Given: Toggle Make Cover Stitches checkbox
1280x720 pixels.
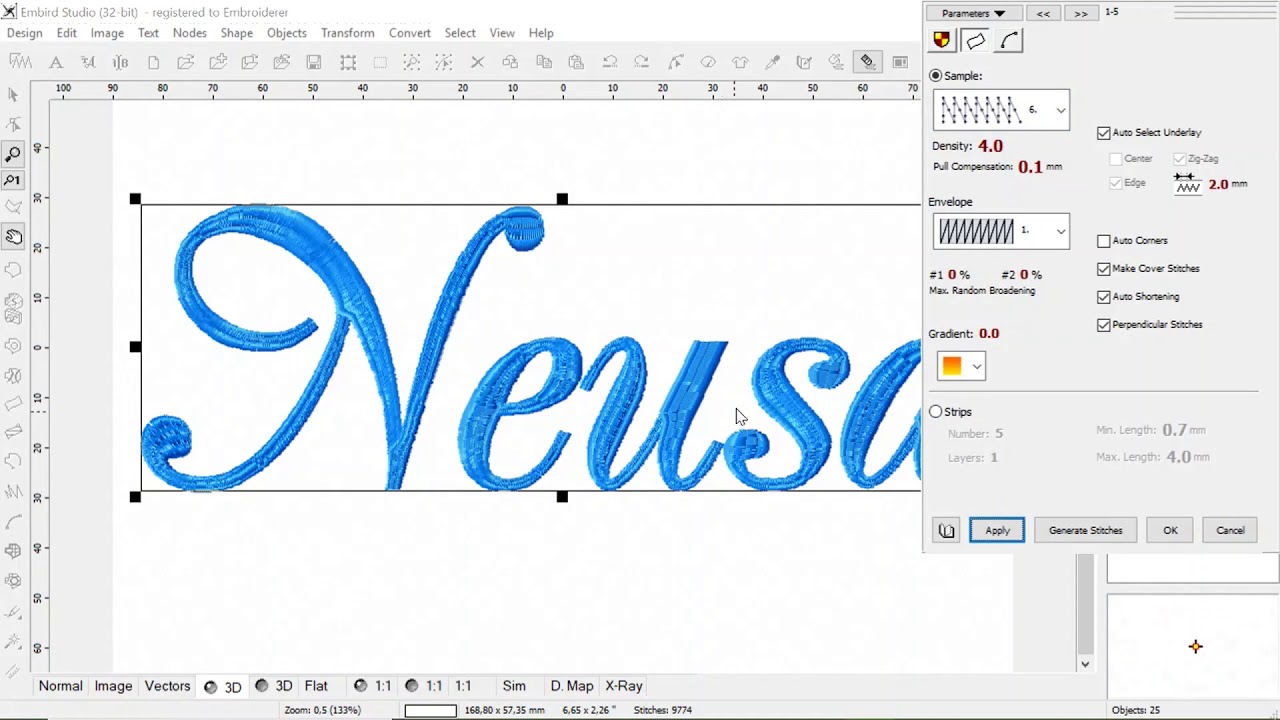Looking at the screenshot, I should pyautogui.click(x=1104, y=269).
